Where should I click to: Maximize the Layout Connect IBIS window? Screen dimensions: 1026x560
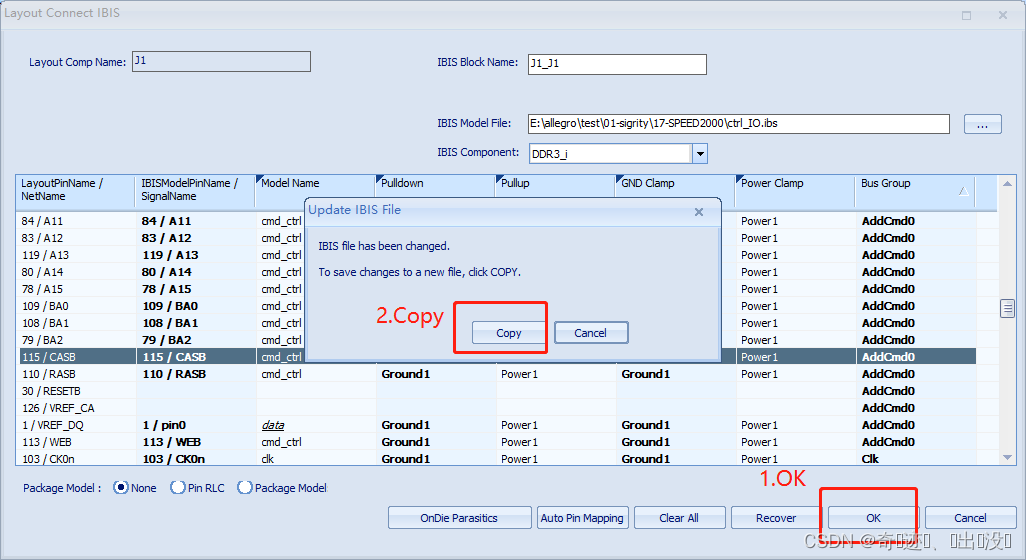tap(966, 15)
